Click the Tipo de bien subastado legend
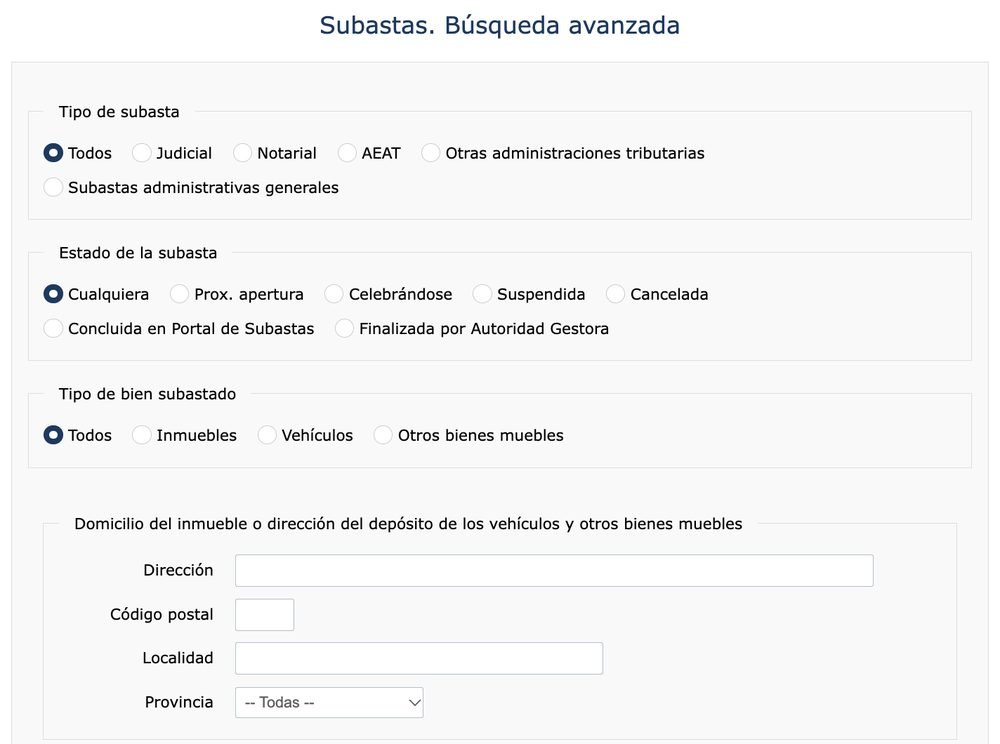 click(x=147, y=393)
